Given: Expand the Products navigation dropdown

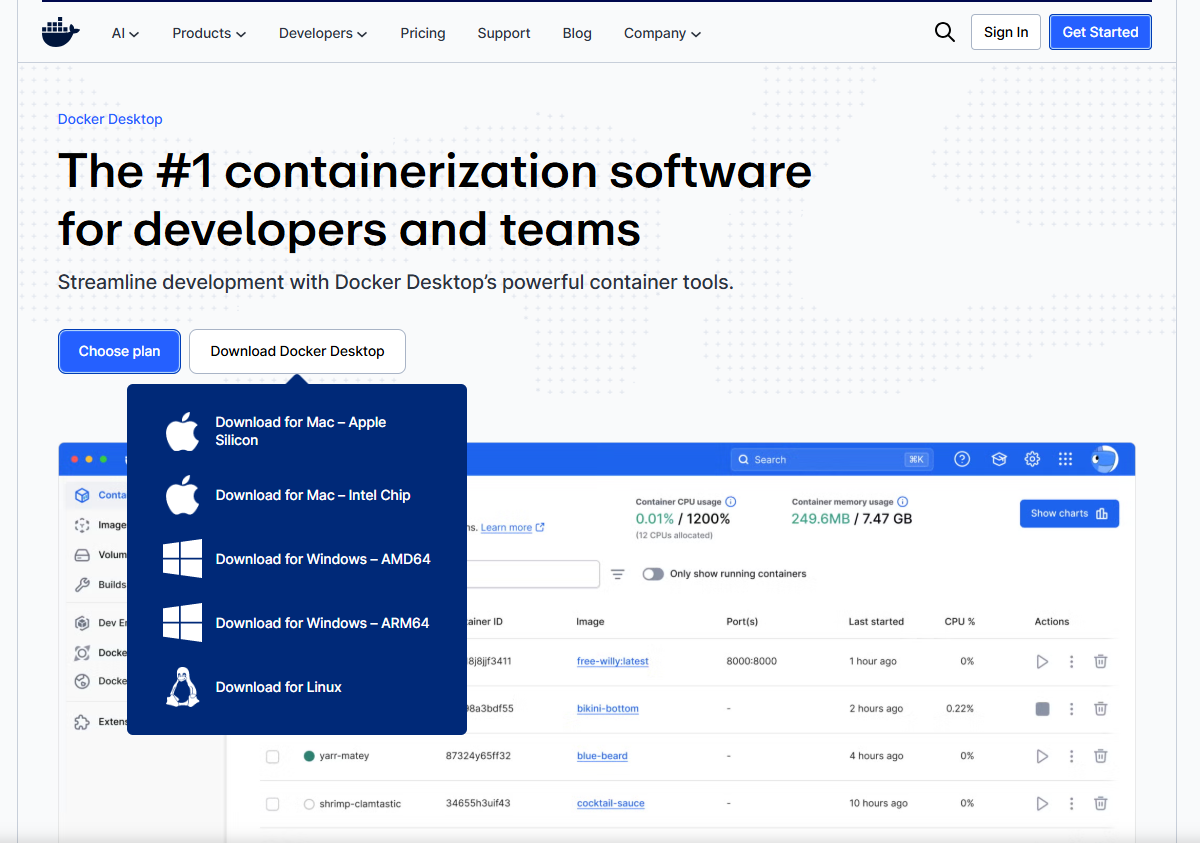Looking at the screenshot, I should click(x=209, y=33).
